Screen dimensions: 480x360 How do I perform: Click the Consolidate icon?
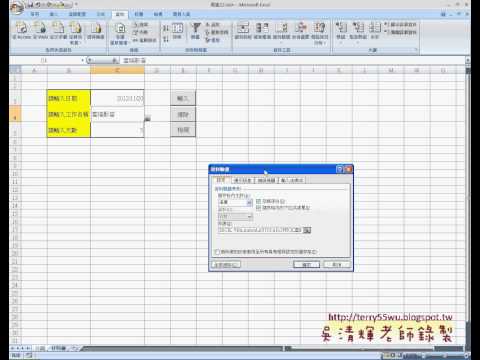301,31
